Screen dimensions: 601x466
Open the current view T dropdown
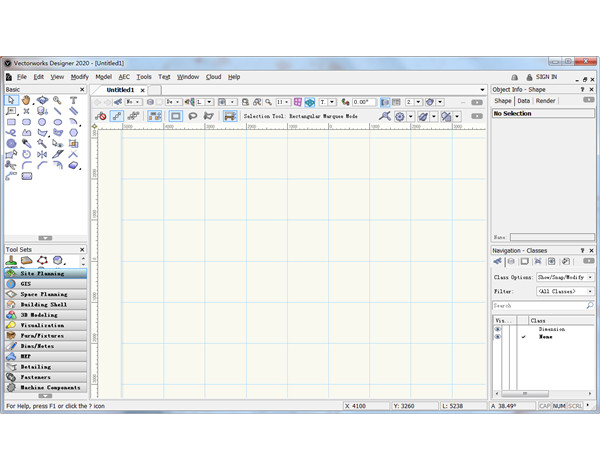(332, 102)
